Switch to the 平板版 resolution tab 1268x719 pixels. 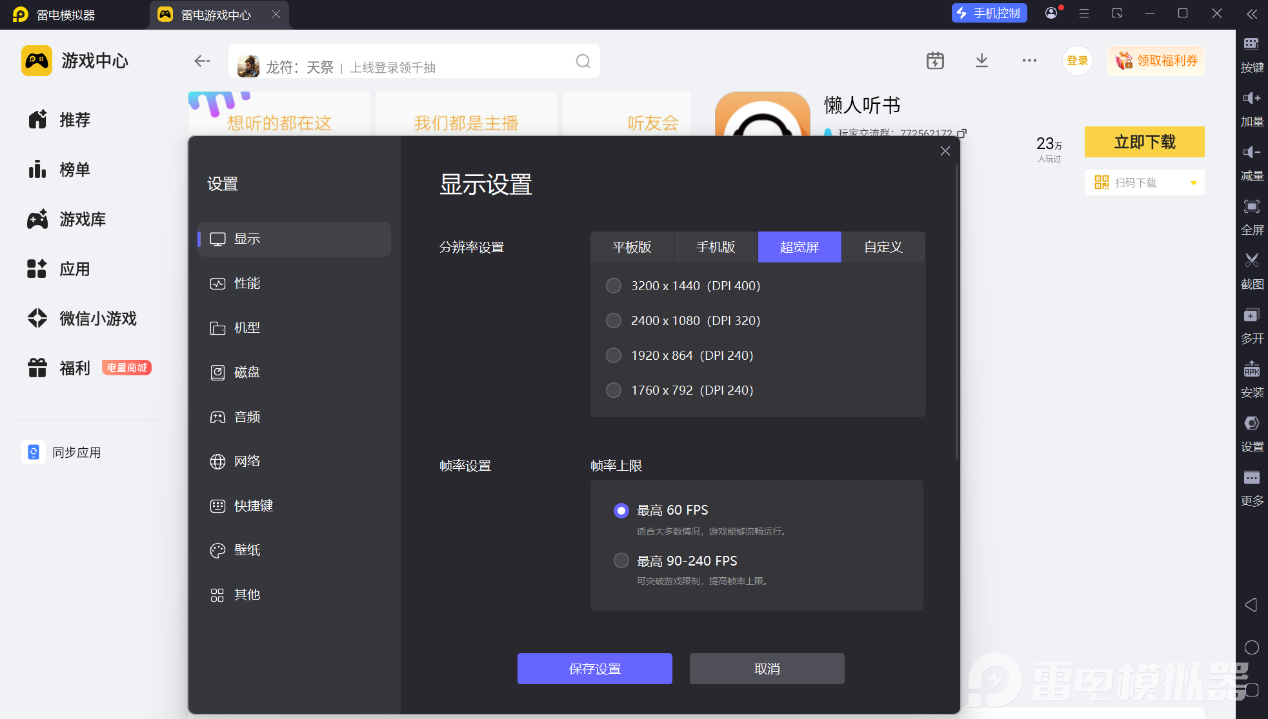[632, 247]
